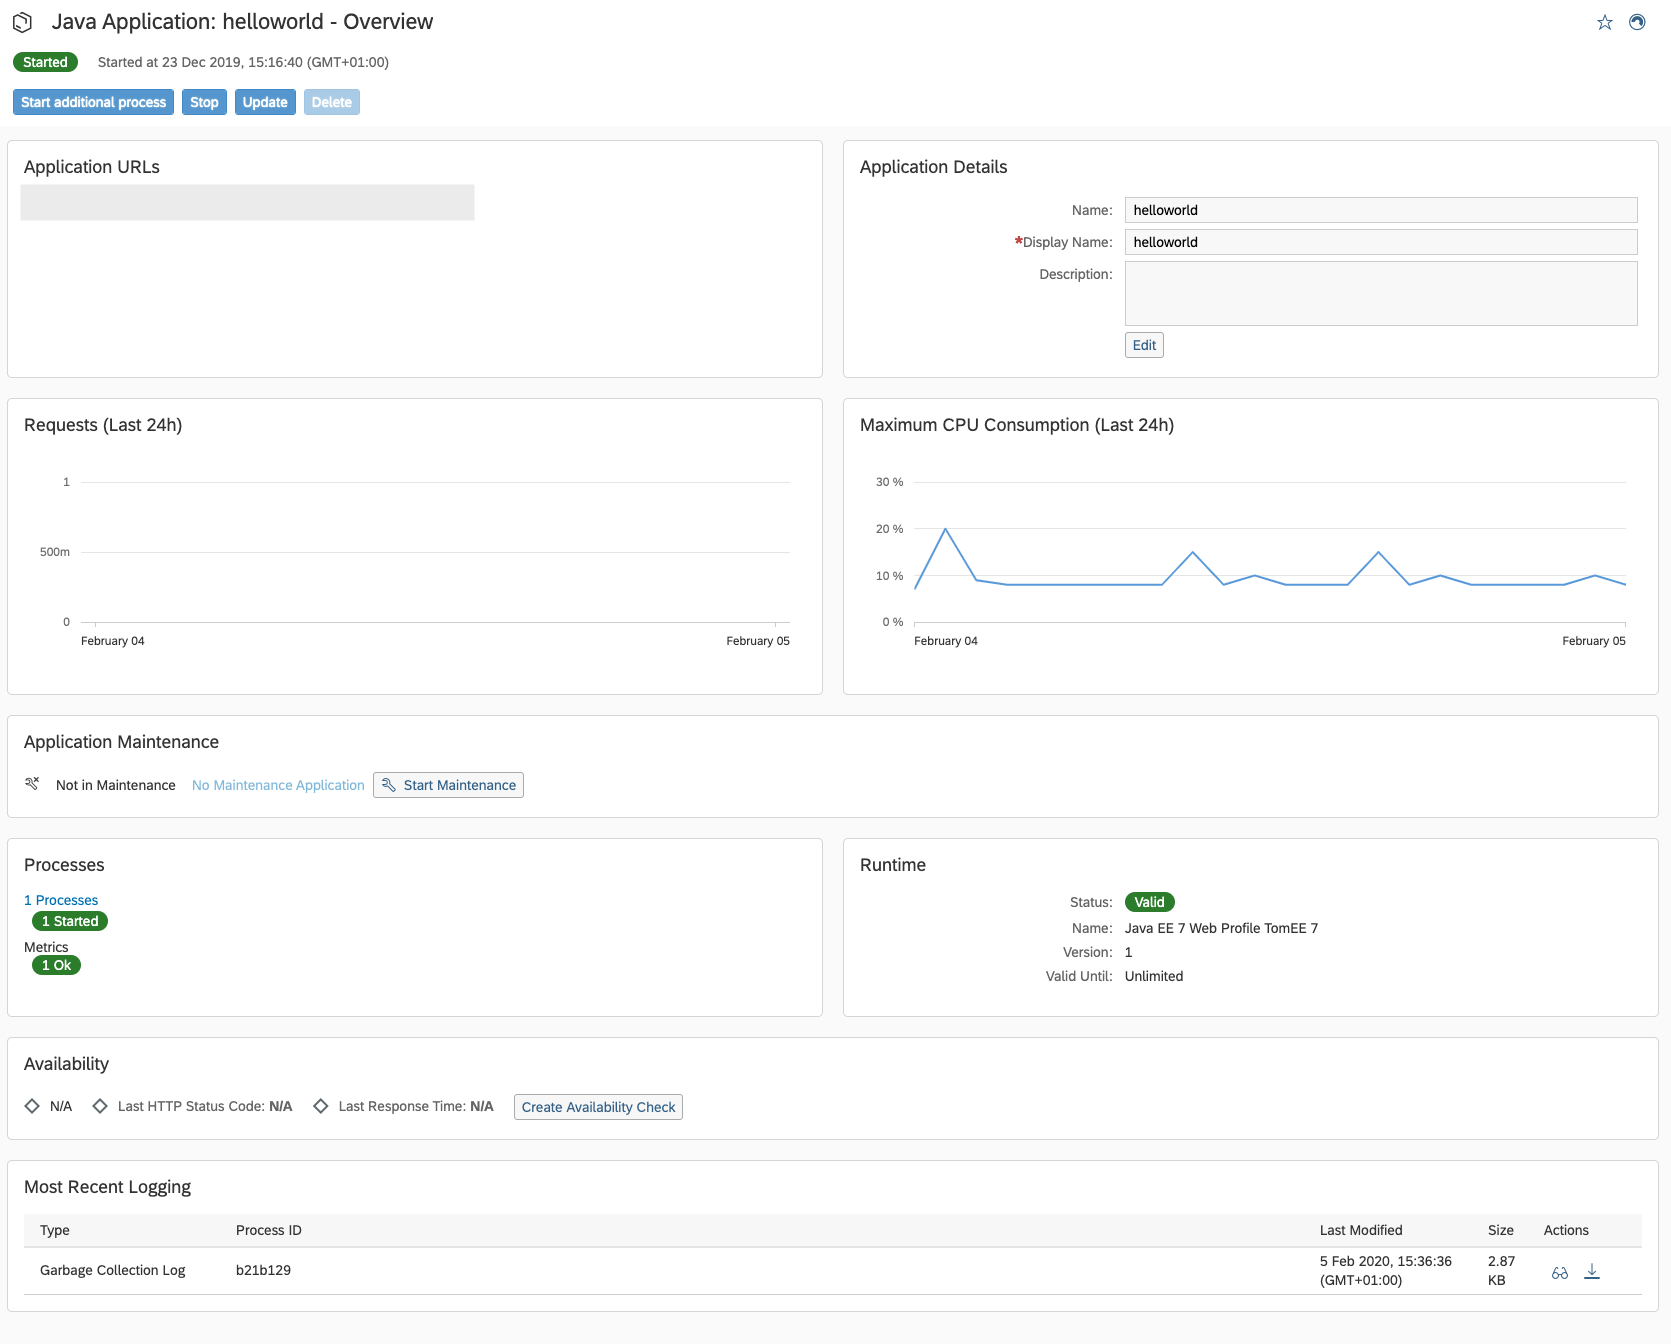Viewport: 1671px width, 1344px height.
Task: Click the diamond icon beside N/A availability status
Action: point(32,1105)
